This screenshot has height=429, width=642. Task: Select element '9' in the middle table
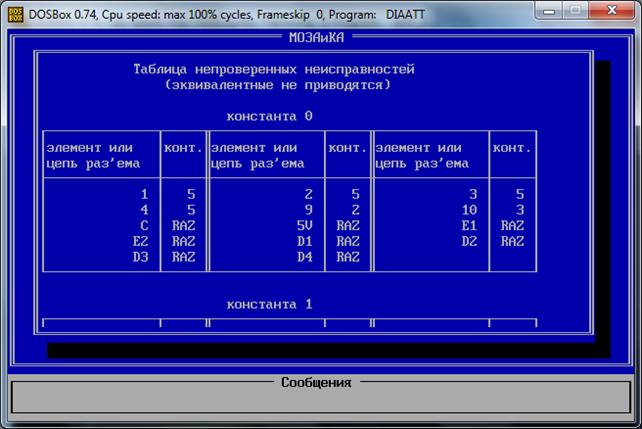[x=309, y=210]
